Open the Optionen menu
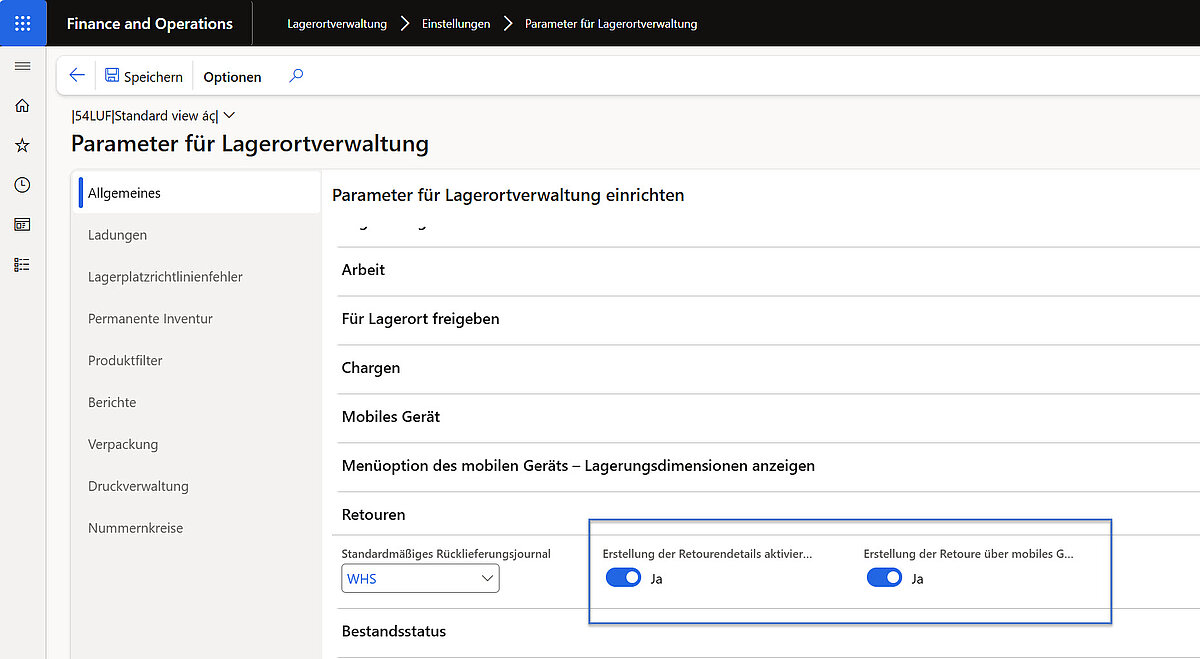 (231, 76)
